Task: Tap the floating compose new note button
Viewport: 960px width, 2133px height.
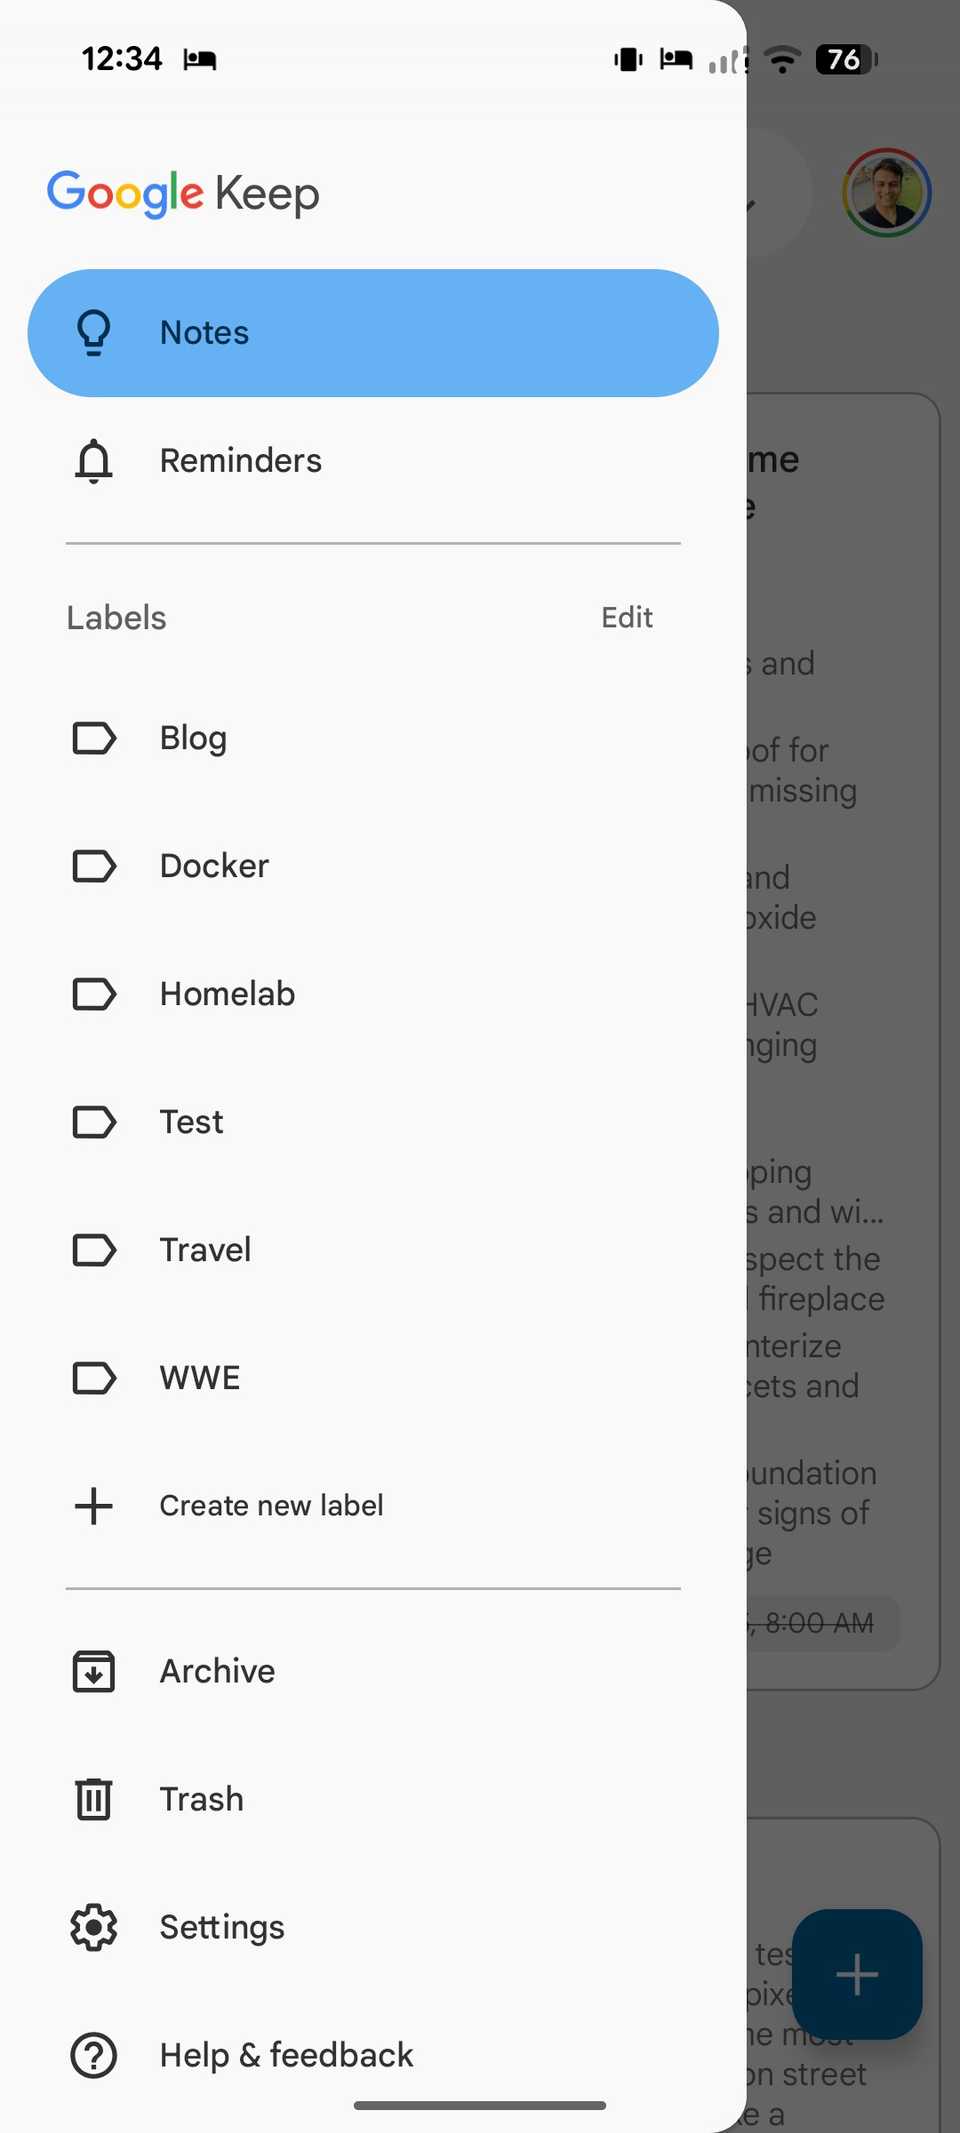Action: click(858, 1975)
